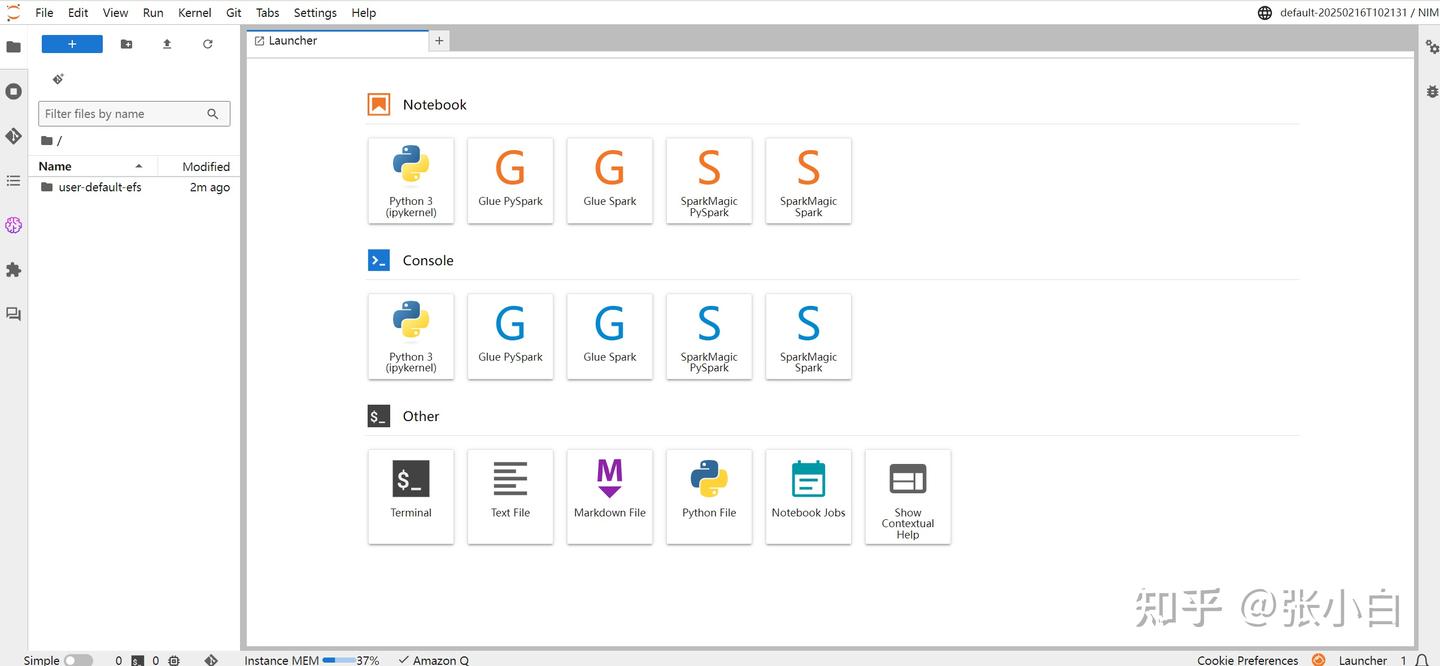Launch a Terminal from Other section
This screenshot has height=666, width=1440.
point(410,495)
